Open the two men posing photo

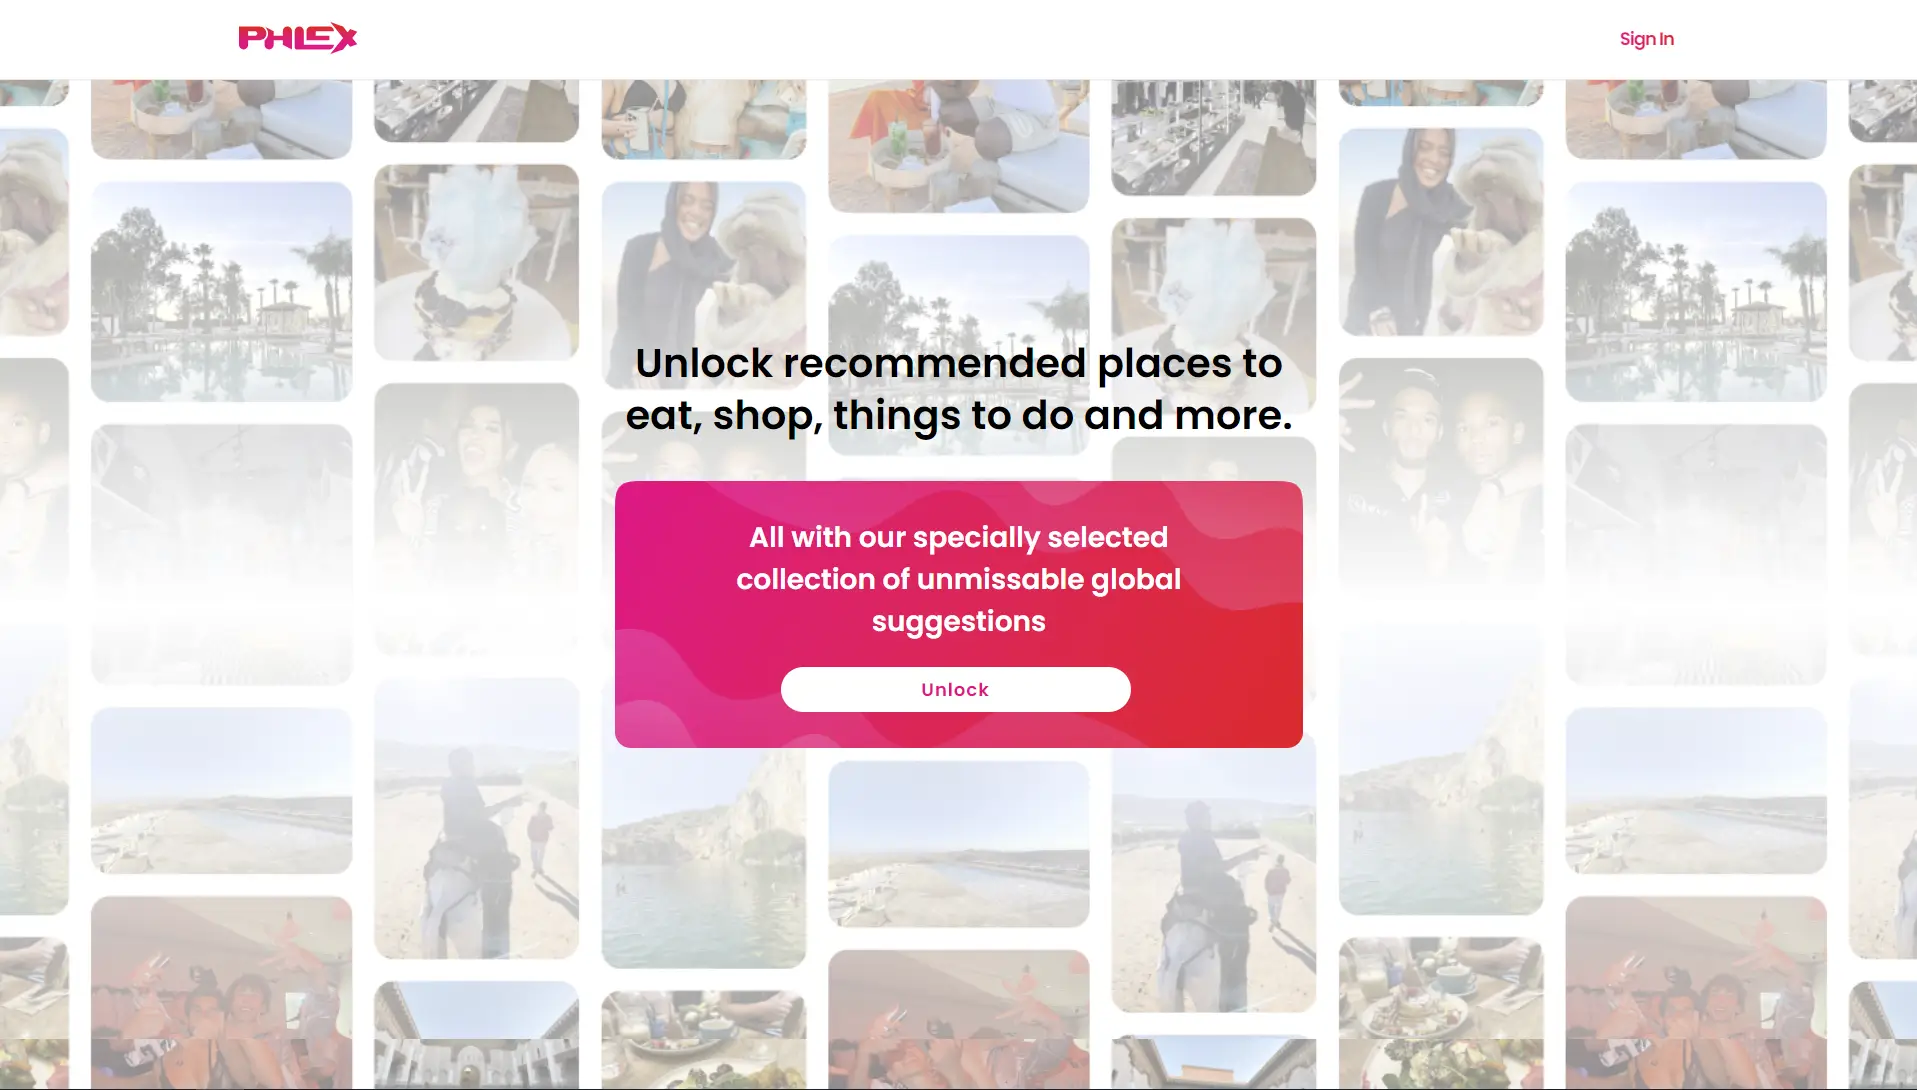(1440, 470)
